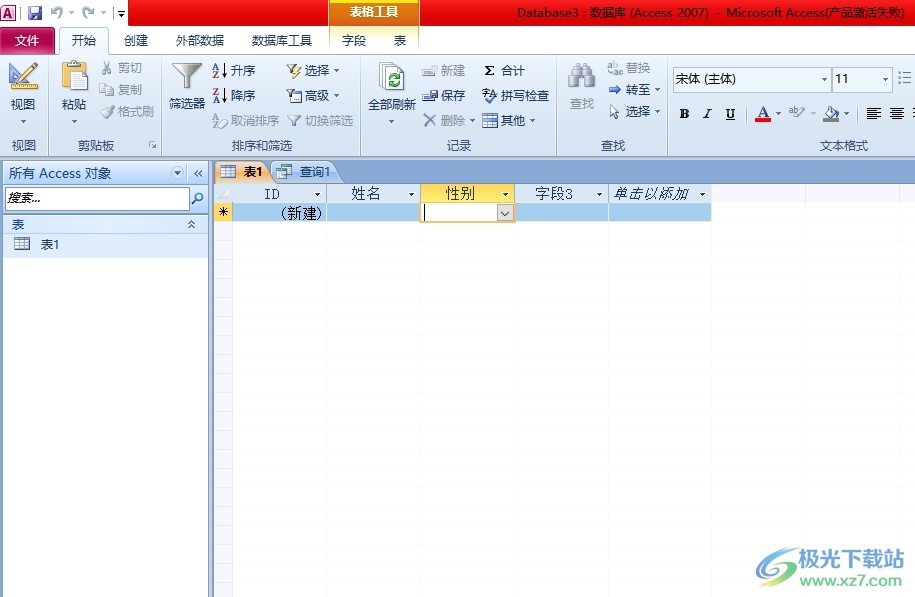The width and height of the screenshot is (915, 597).
Task: Sort ascending with 升序
Action: click(x=233, y=71)
